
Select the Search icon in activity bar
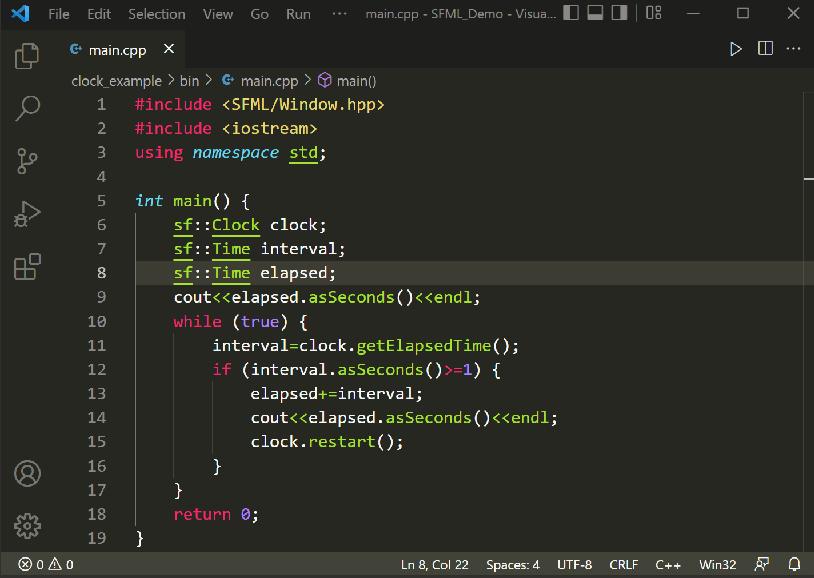coord(27,108)
